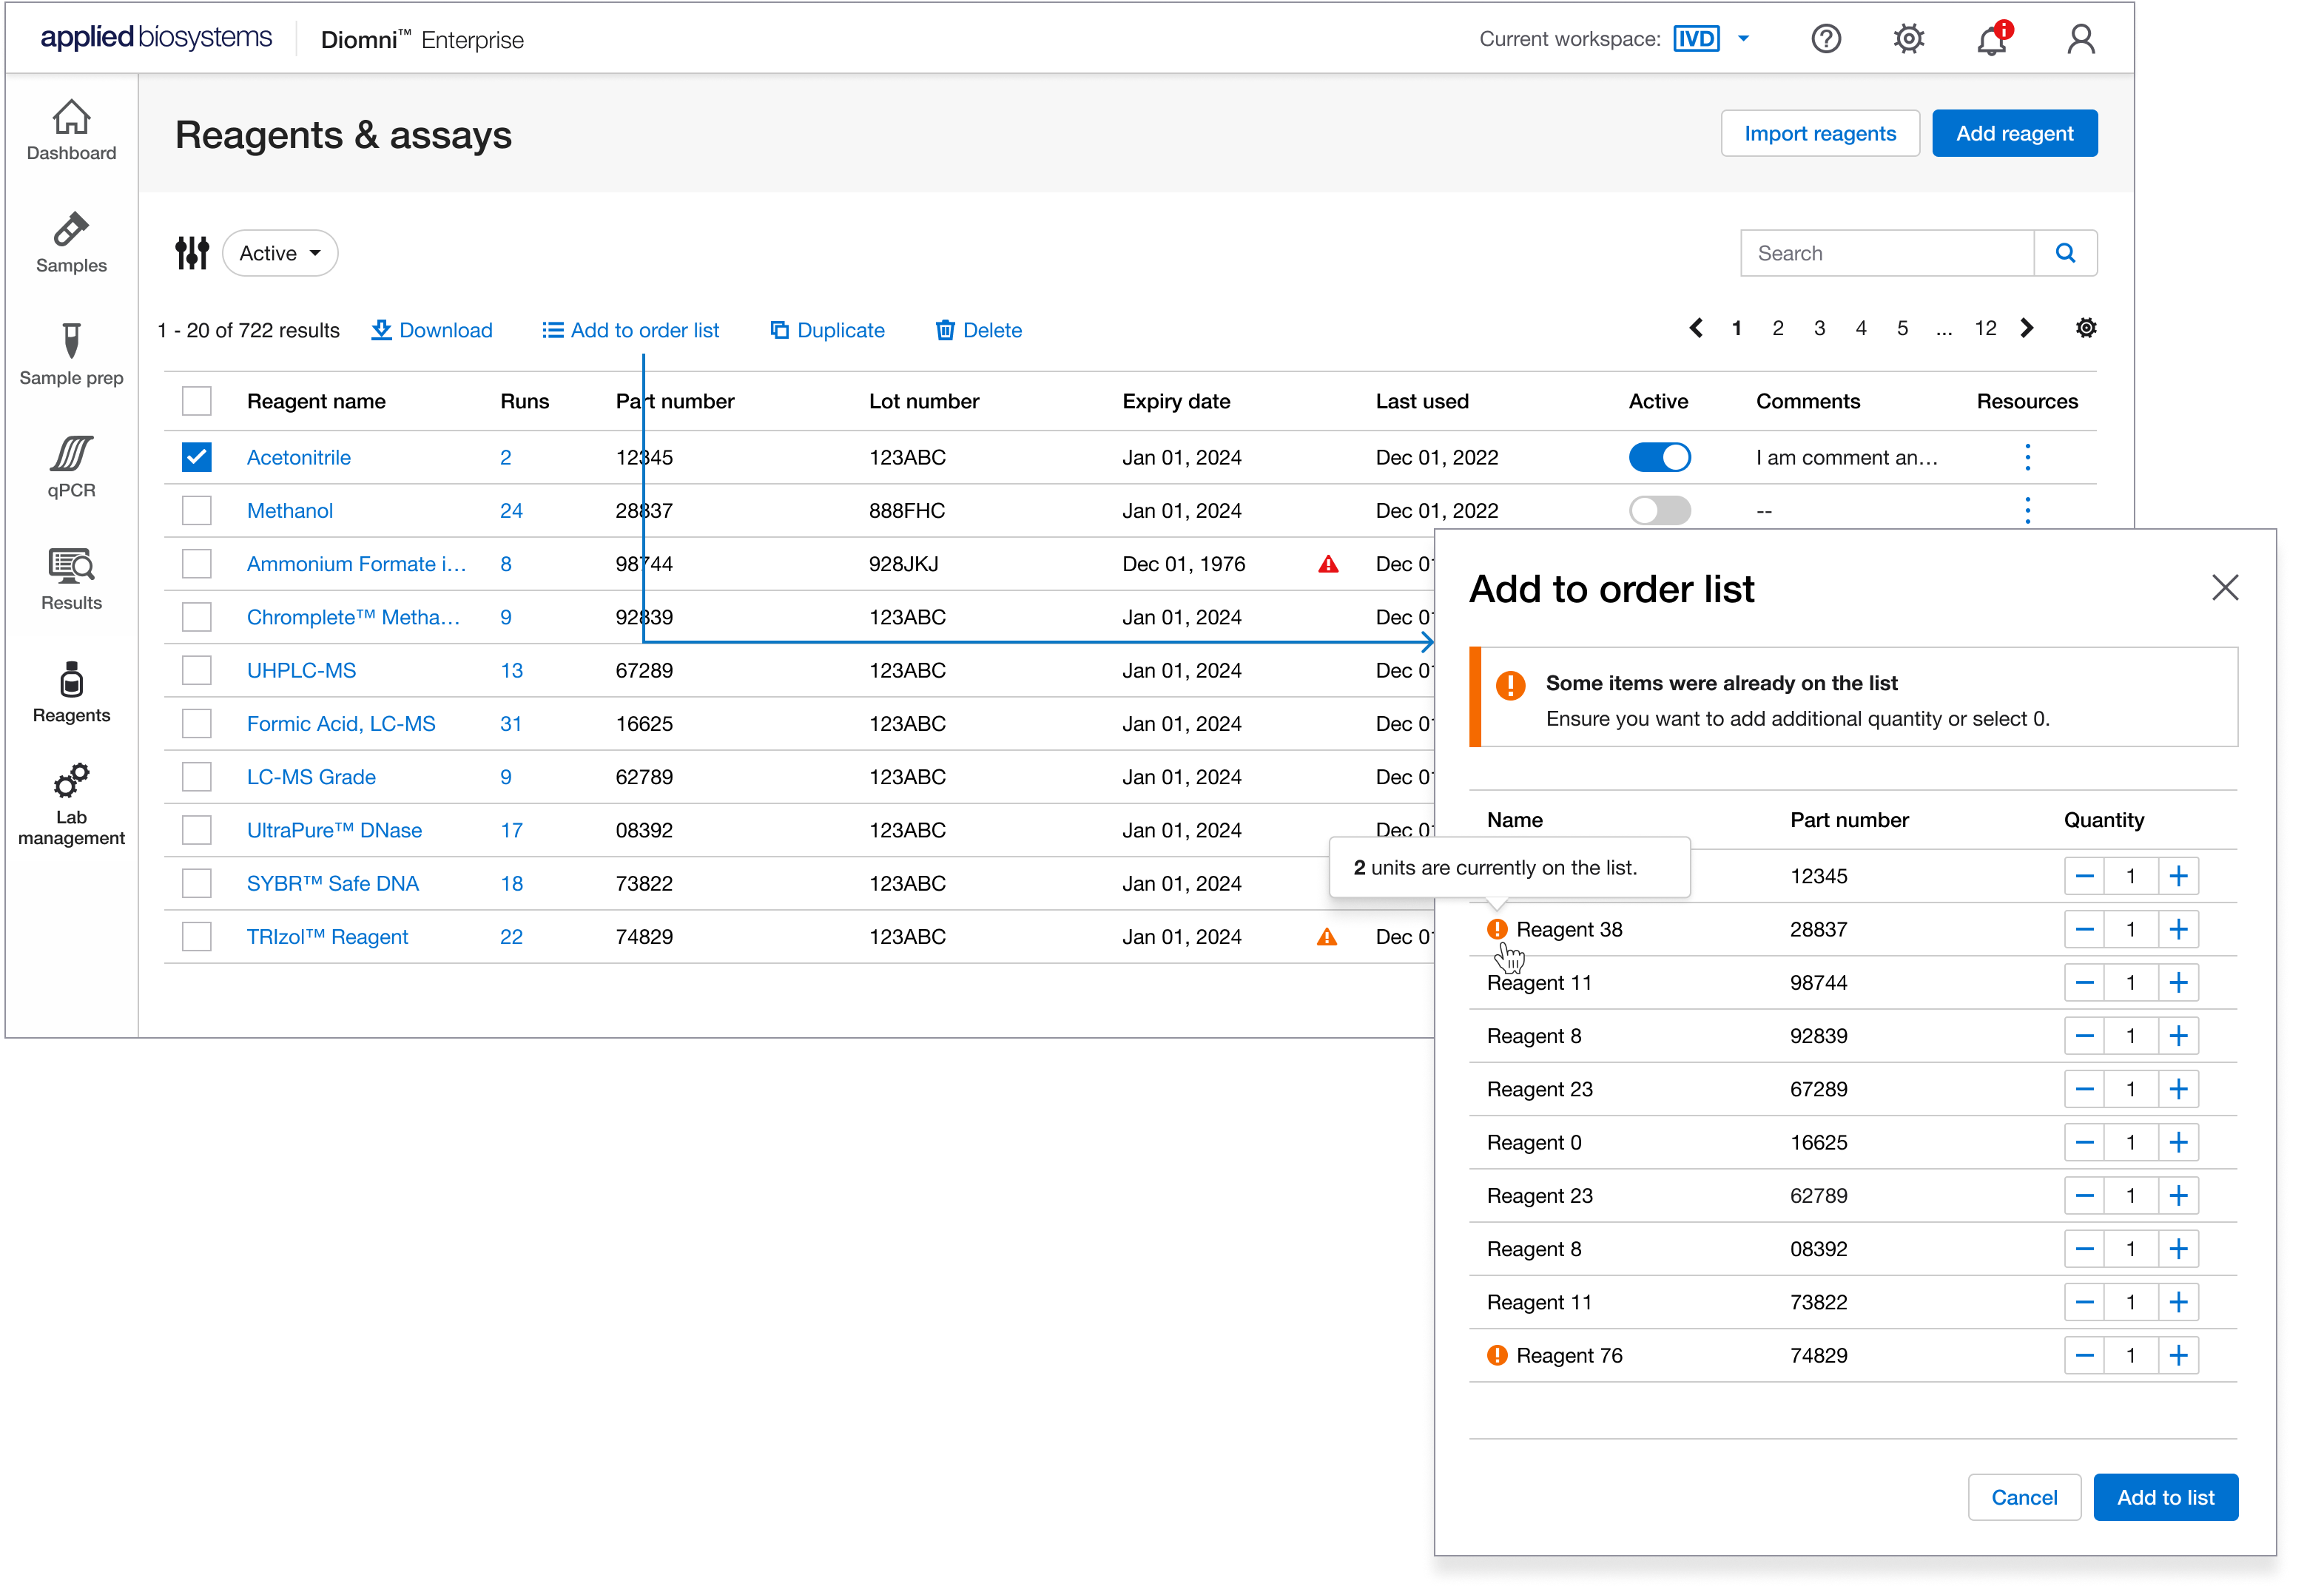
Task: Toggle the select-all header checkbox
Action: pos(197,401)
